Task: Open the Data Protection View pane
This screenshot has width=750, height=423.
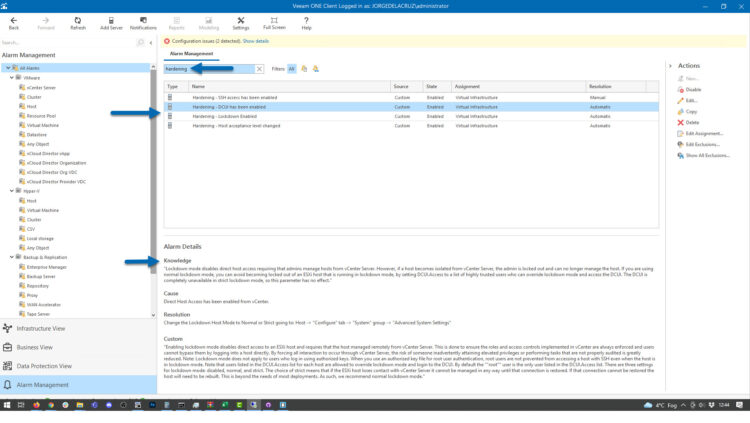Action: pyautogui.click(x=78, y=366)
